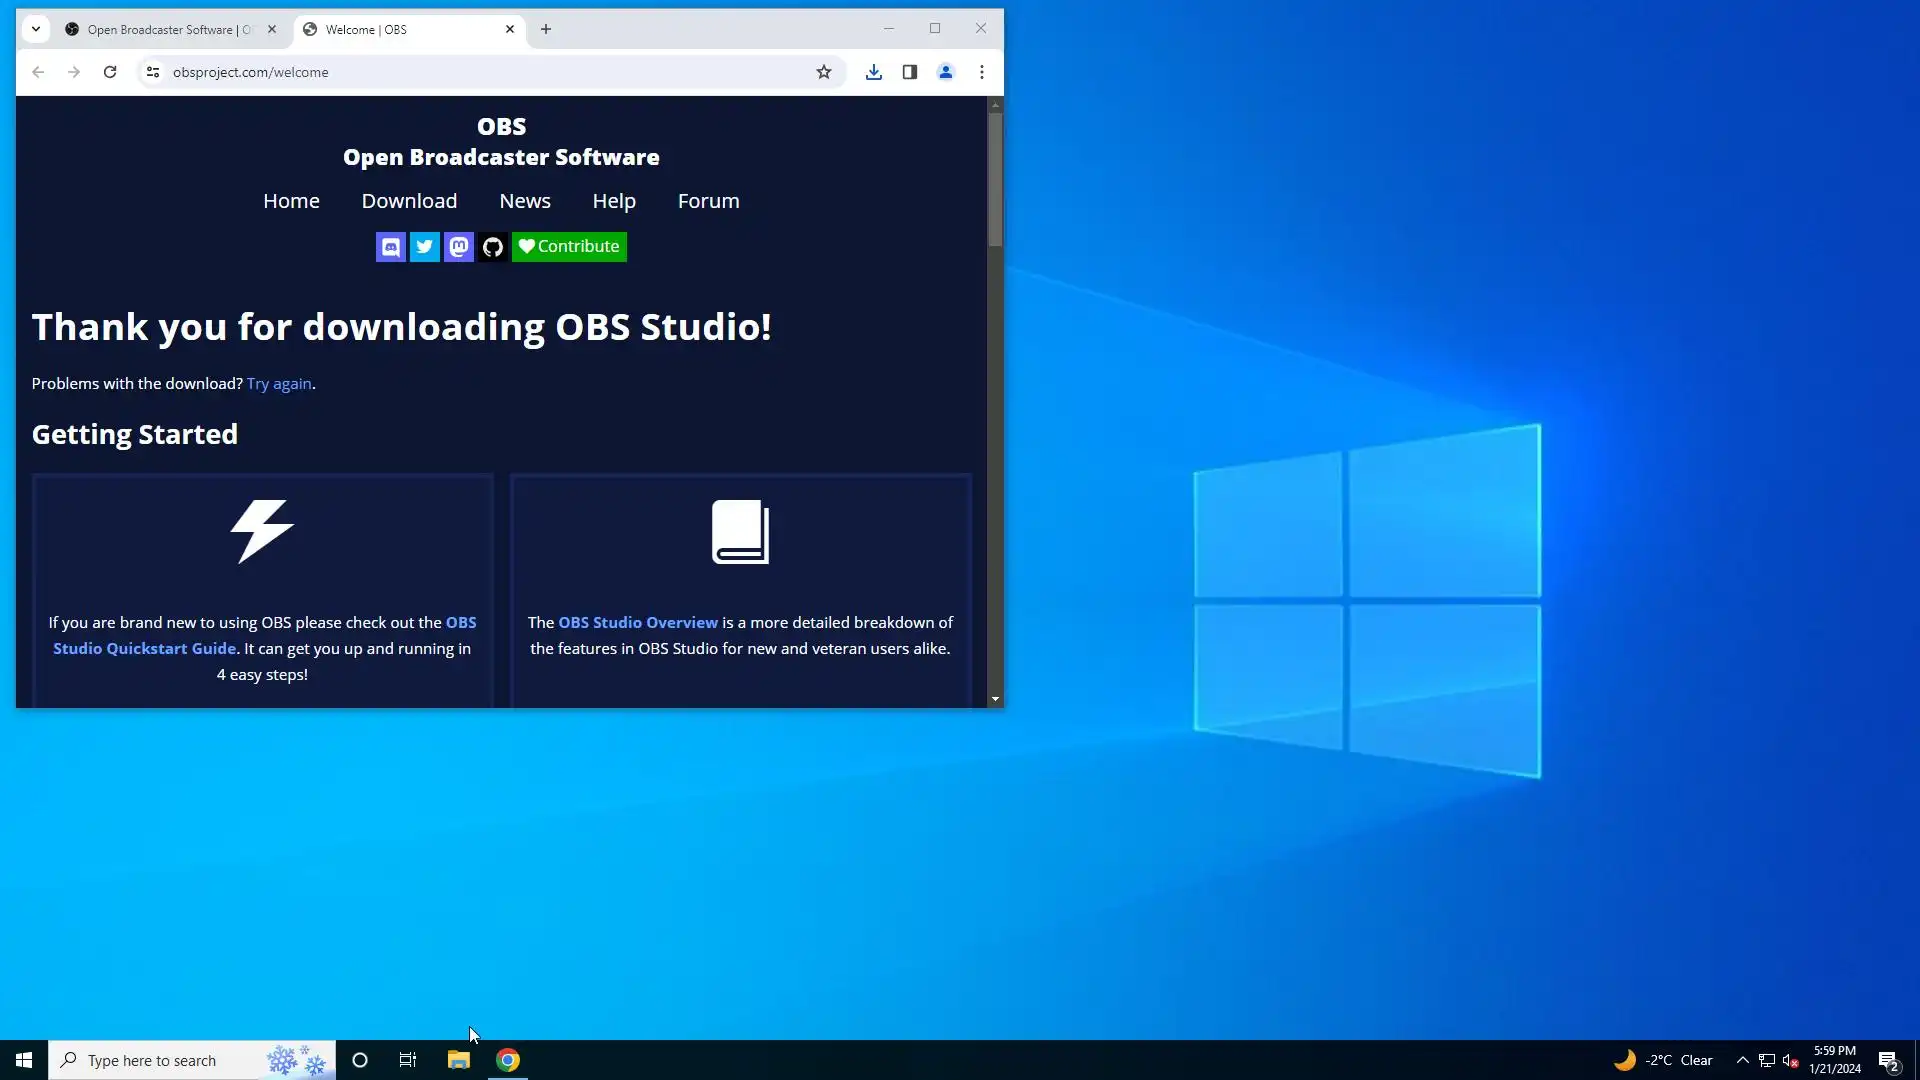Image resolution: width=1920 pixels, height=1080 pixels.
Task: Open the OBS Discord icon link
Action: [x=391, y=247]
